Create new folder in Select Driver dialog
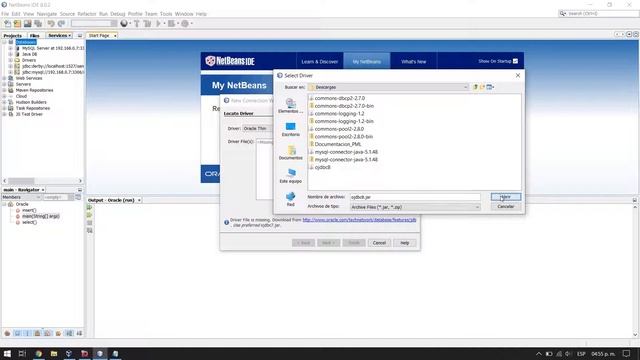 tap(482, 87)
